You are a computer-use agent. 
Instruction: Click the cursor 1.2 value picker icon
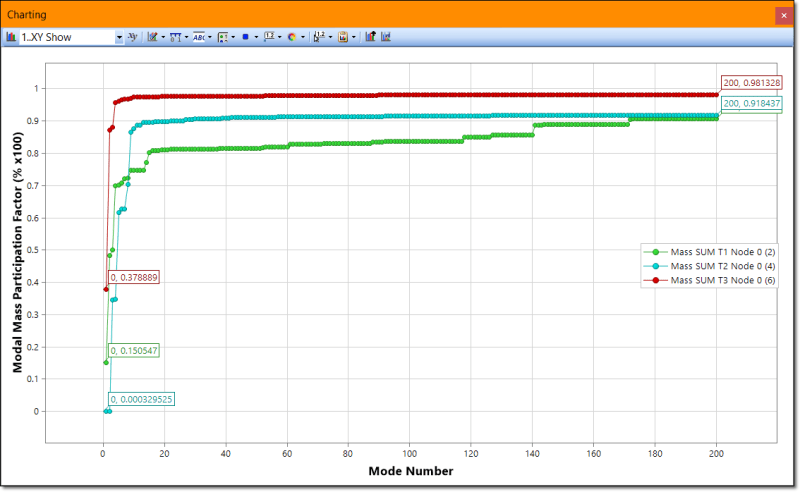319,37
